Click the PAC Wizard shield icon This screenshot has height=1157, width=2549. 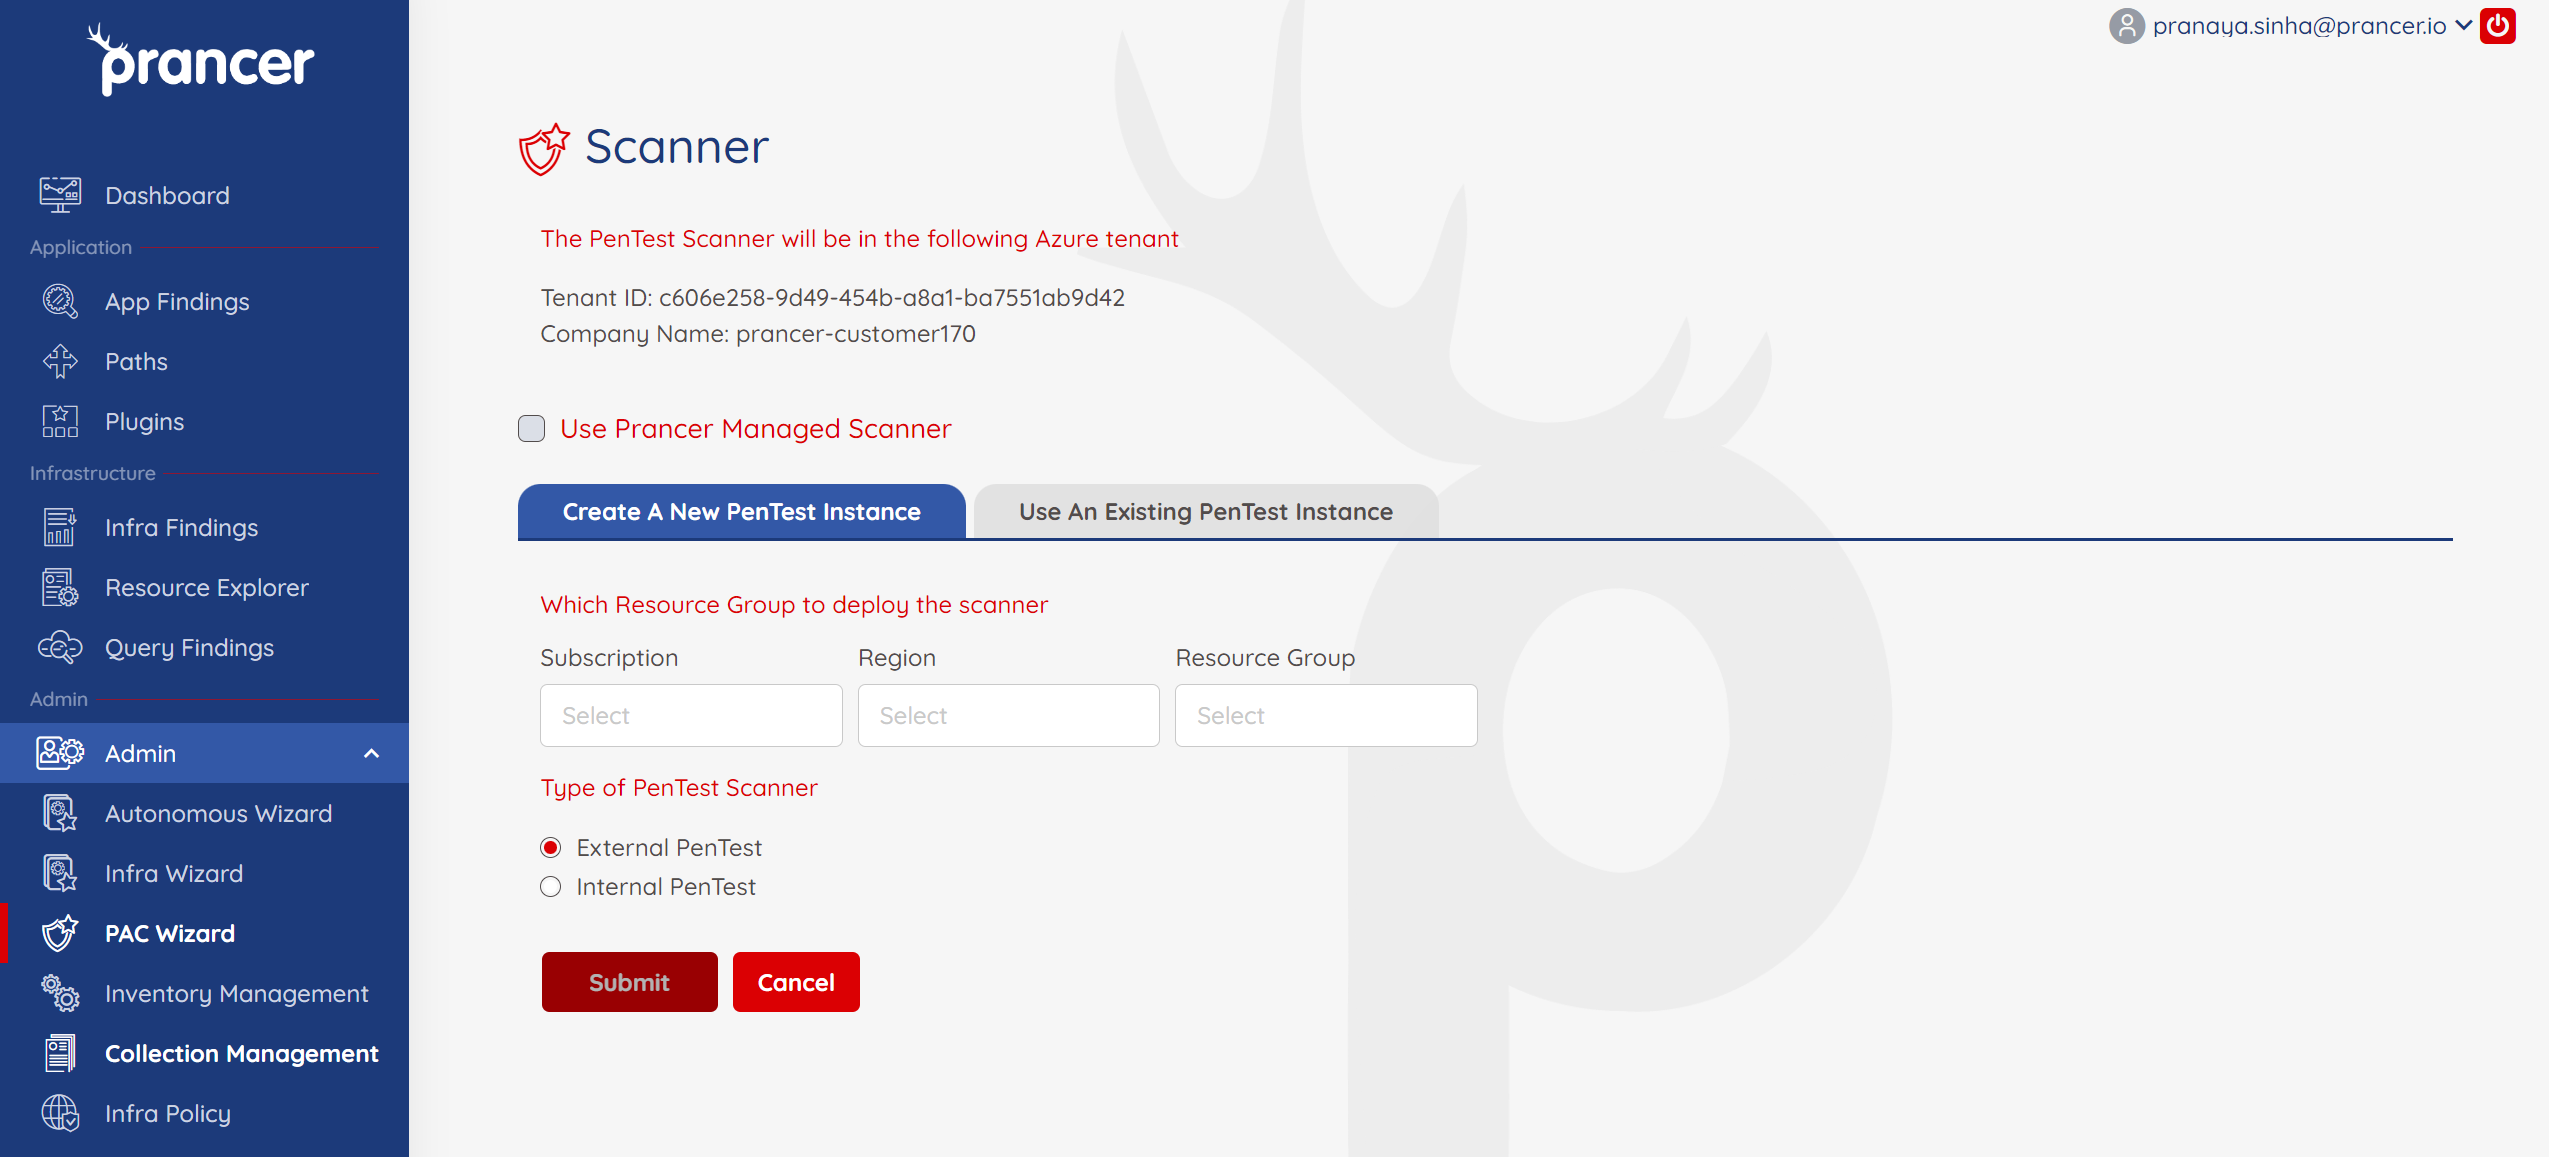(60, 933)
